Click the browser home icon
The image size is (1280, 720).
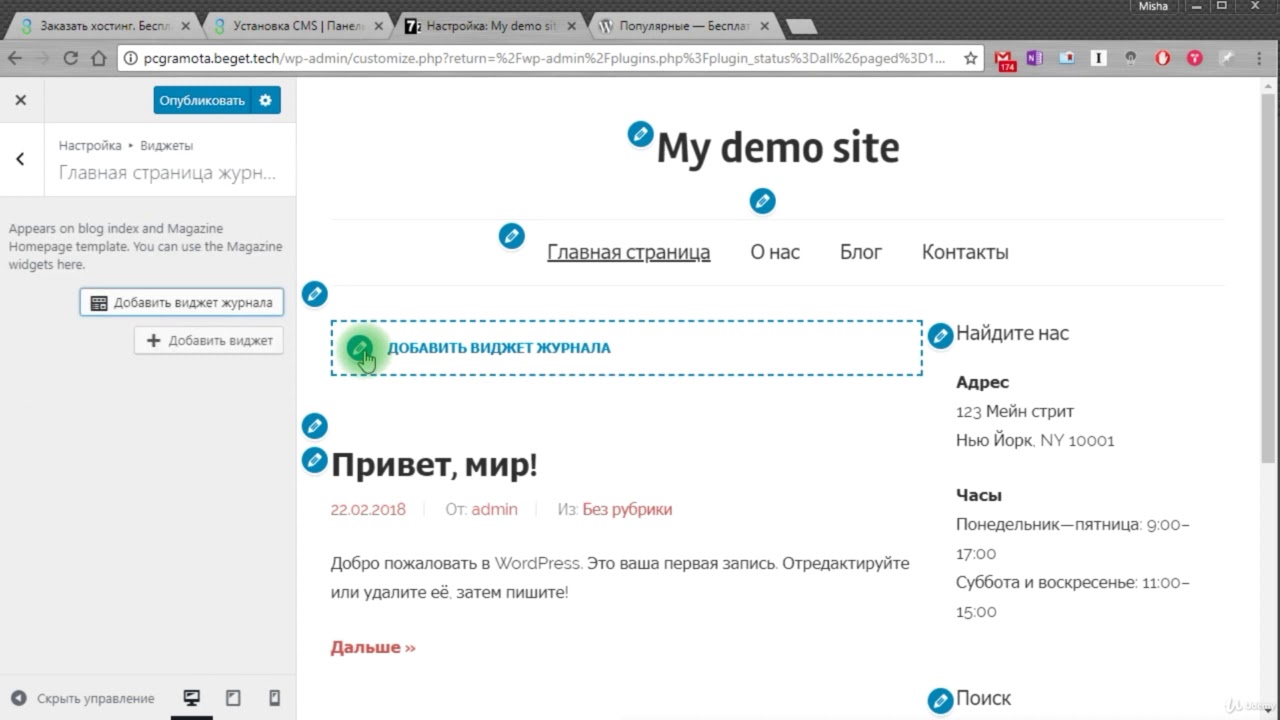tap(98, 58)
